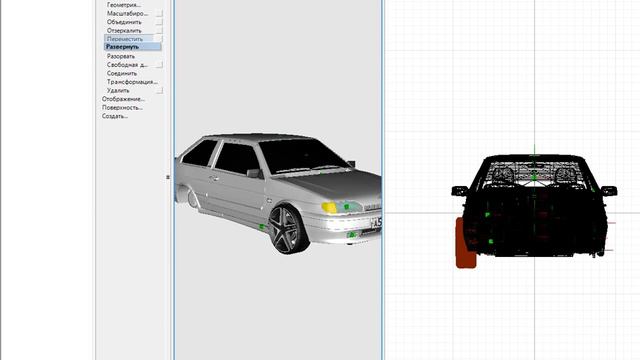Open options box beside Масштабиро...
640x360 pixels.
click(159, 13)
